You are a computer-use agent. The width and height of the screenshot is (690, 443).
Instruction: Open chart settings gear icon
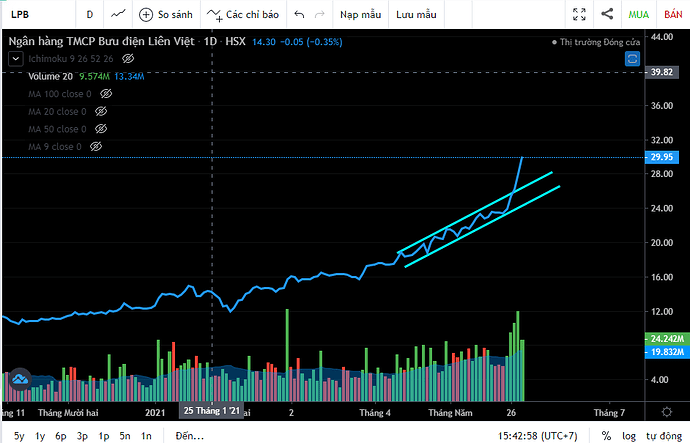tap(667, 412)
